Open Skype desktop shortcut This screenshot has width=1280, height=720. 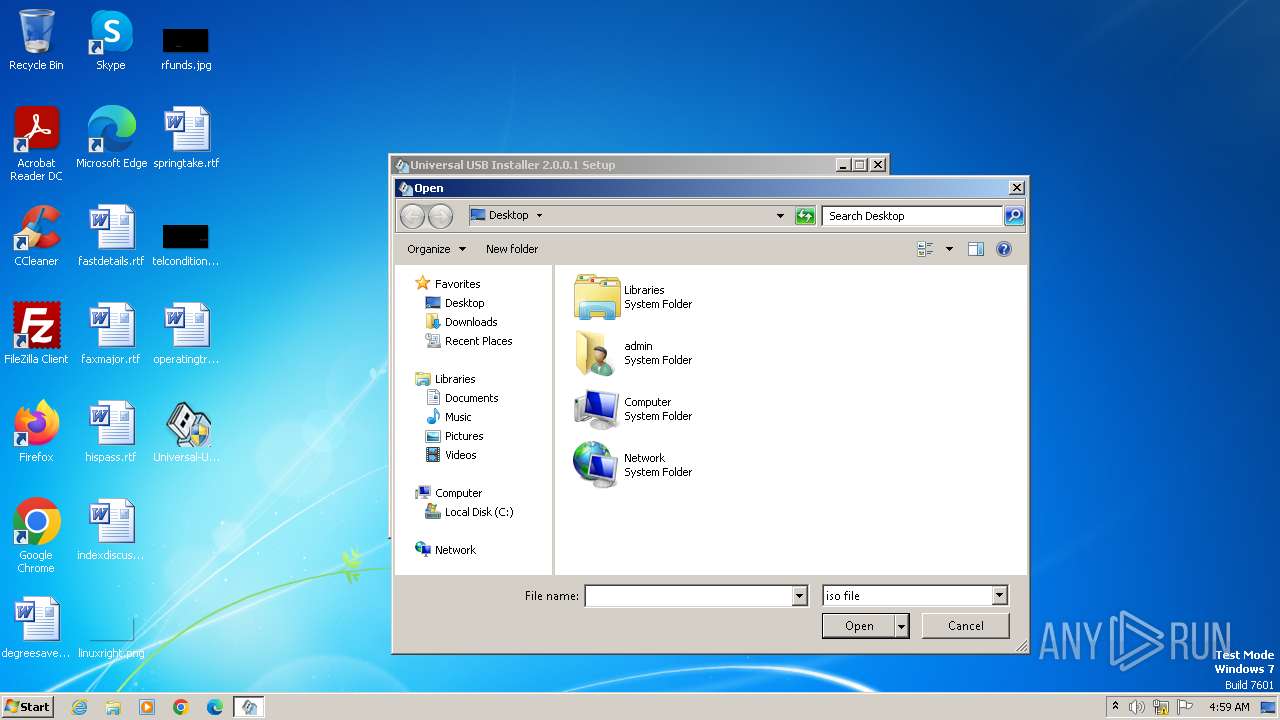click(x=110, y=40)
